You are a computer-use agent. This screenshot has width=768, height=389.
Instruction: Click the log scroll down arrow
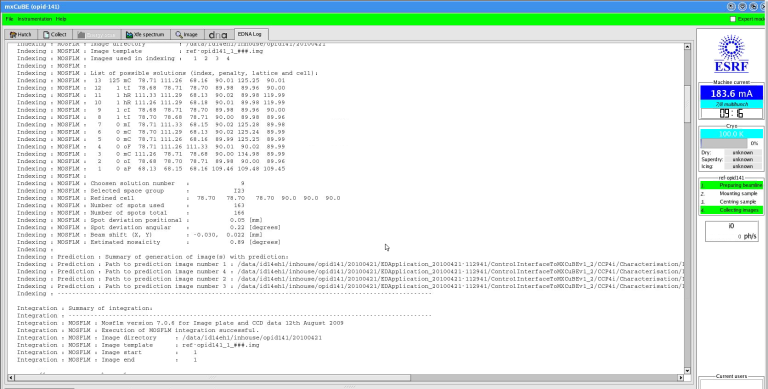pyautogui.click(x=687, y=371)
